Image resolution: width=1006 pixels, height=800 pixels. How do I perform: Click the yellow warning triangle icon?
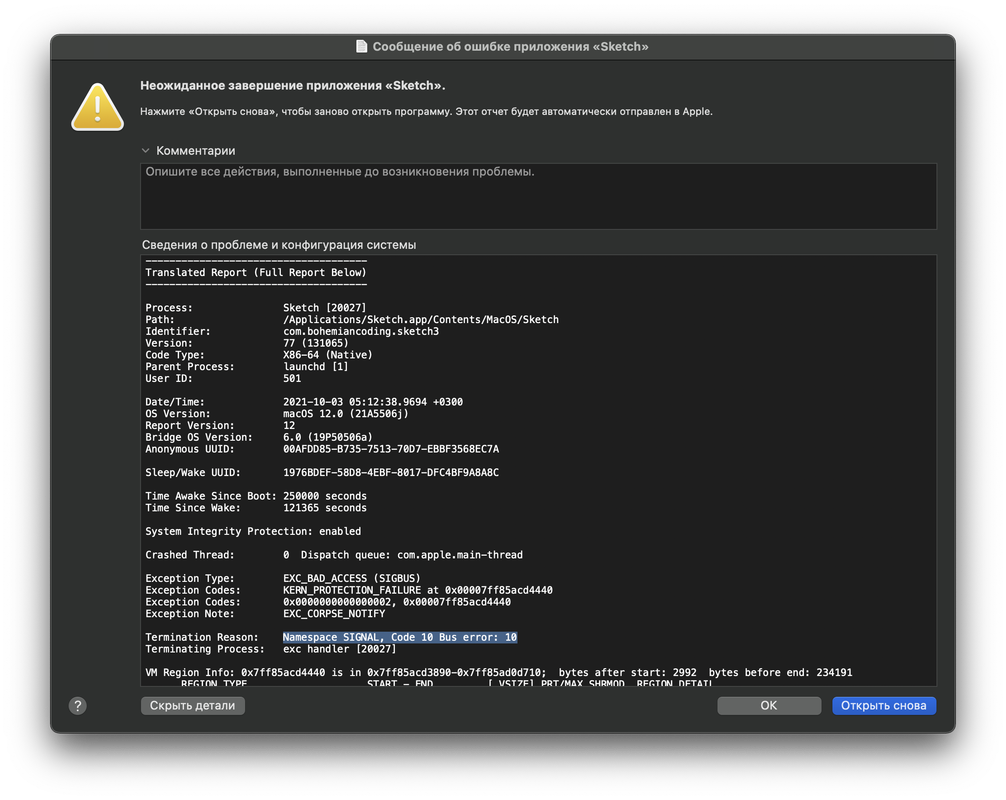coord(98,107)
